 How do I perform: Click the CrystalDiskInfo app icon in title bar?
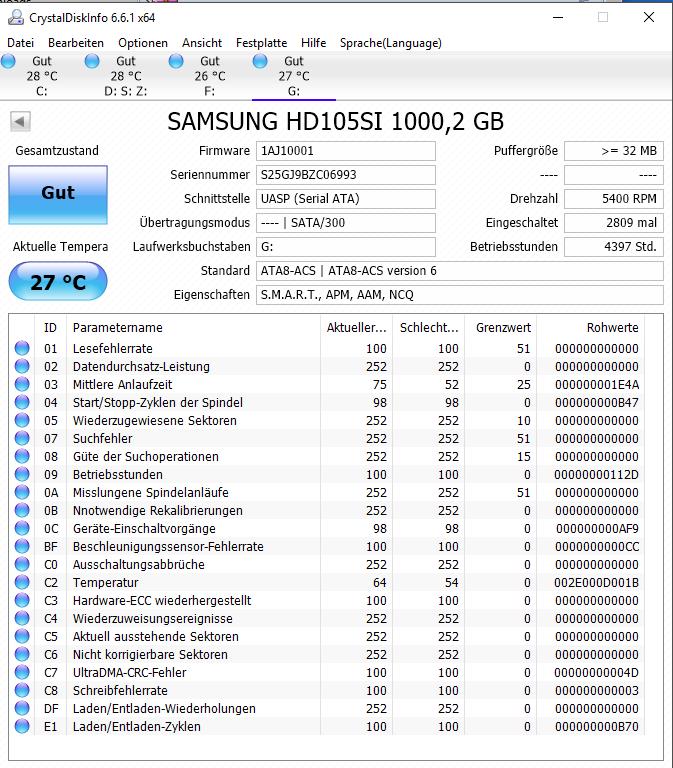click(16, 18)
